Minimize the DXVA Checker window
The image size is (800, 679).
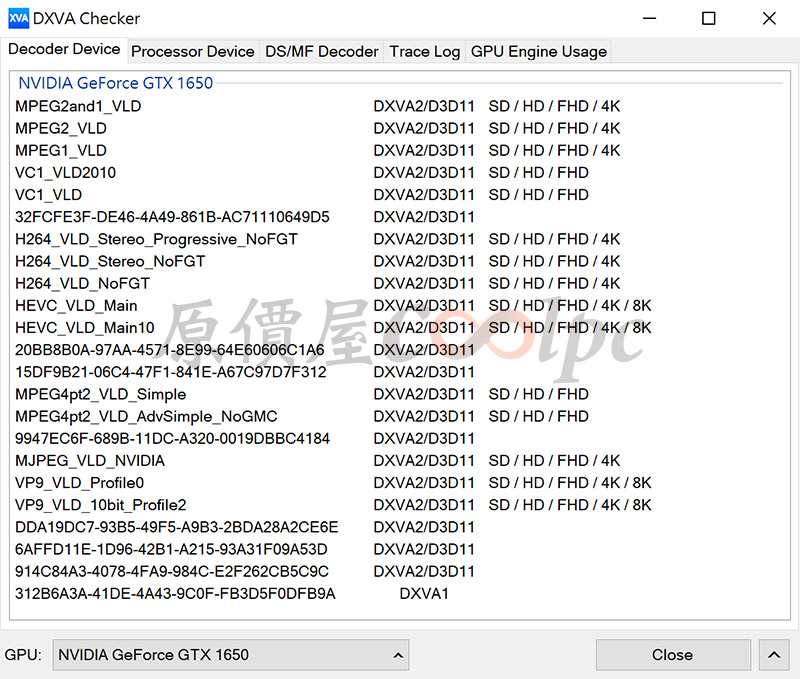click(x=649, y=18)
